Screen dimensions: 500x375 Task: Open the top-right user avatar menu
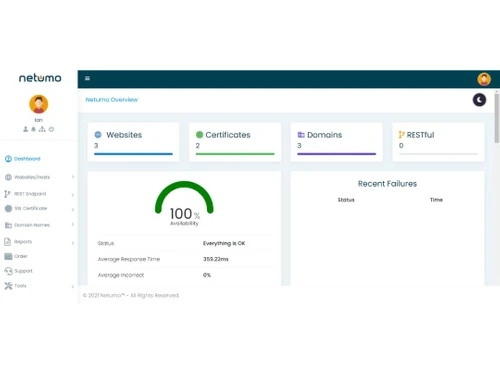[484, 79]
